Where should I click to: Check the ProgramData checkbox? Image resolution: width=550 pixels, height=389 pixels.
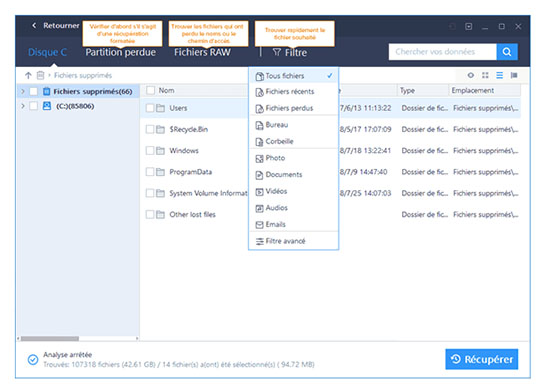tap(150, 172)
